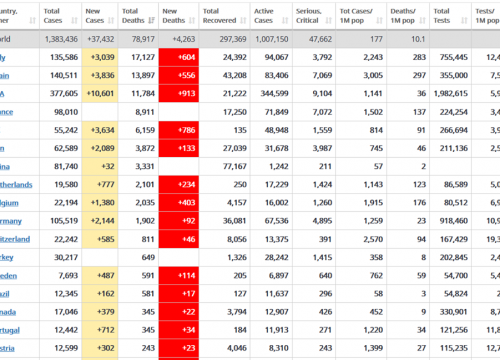Sort by Deaths/1M pop arrow icon
This screenshot has height=360, width=500.
click(422, 21)
